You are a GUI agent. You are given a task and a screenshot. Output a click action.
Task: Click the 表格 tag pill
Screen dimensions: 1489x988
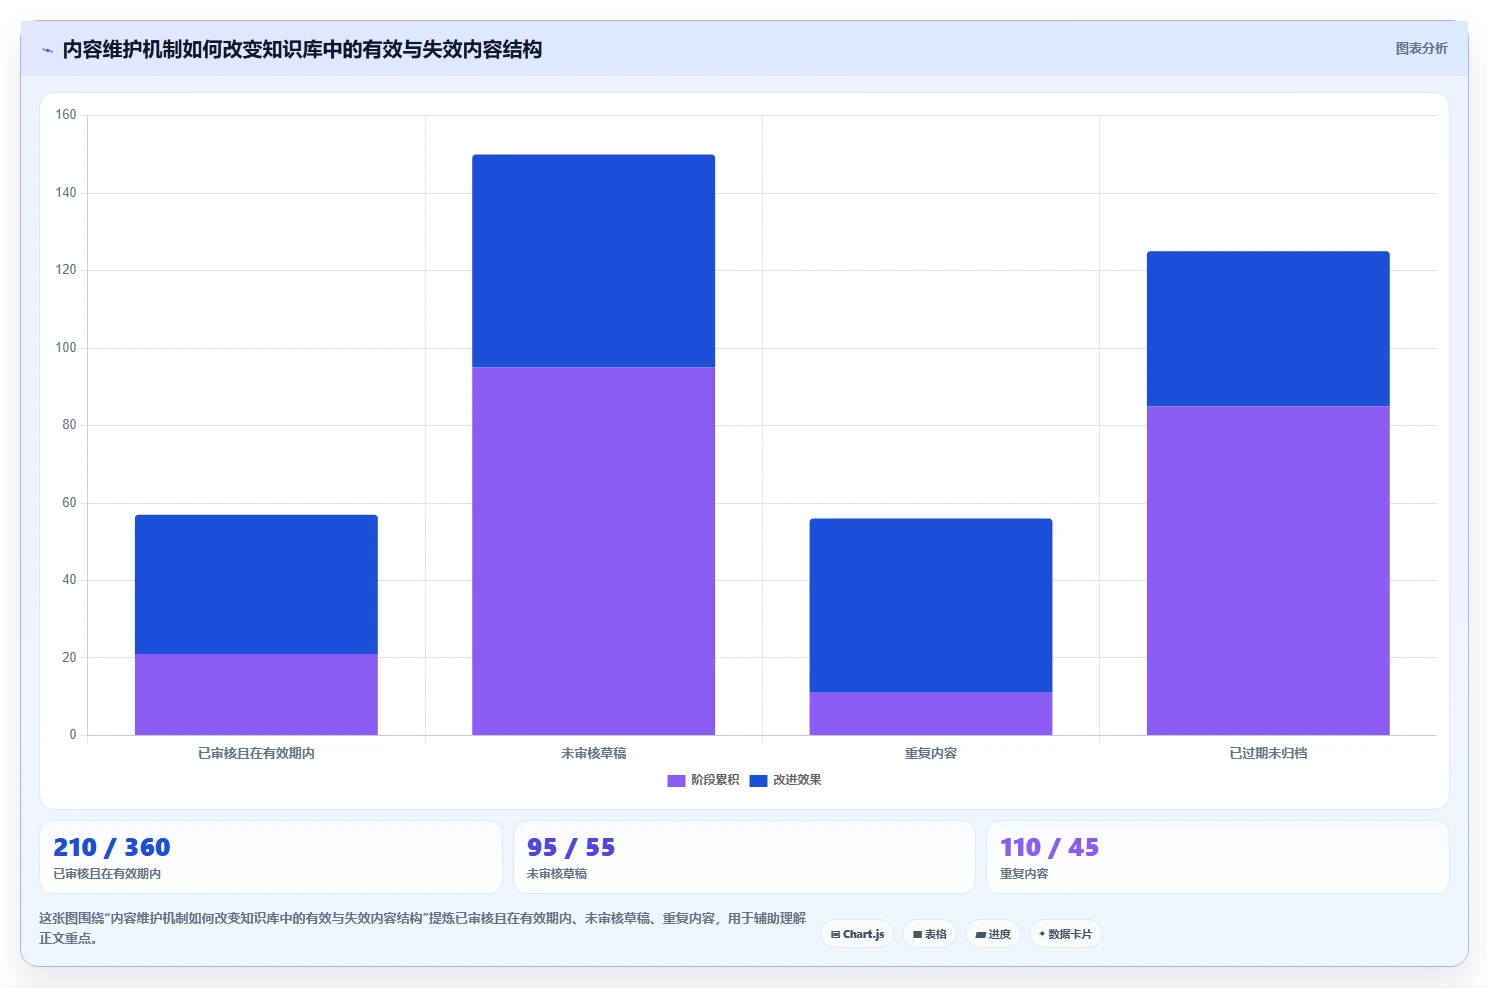pyautogui.click(x=929, y=934)
